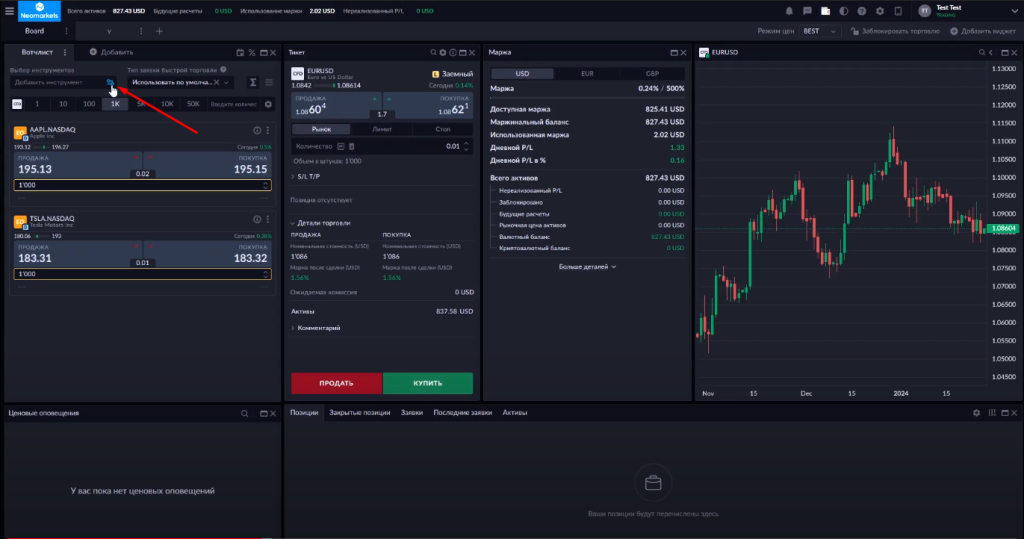The height and width of the screenshot is (539, 1024).
Task: Open the chat messages icon
Action: (x=807, y=11)
